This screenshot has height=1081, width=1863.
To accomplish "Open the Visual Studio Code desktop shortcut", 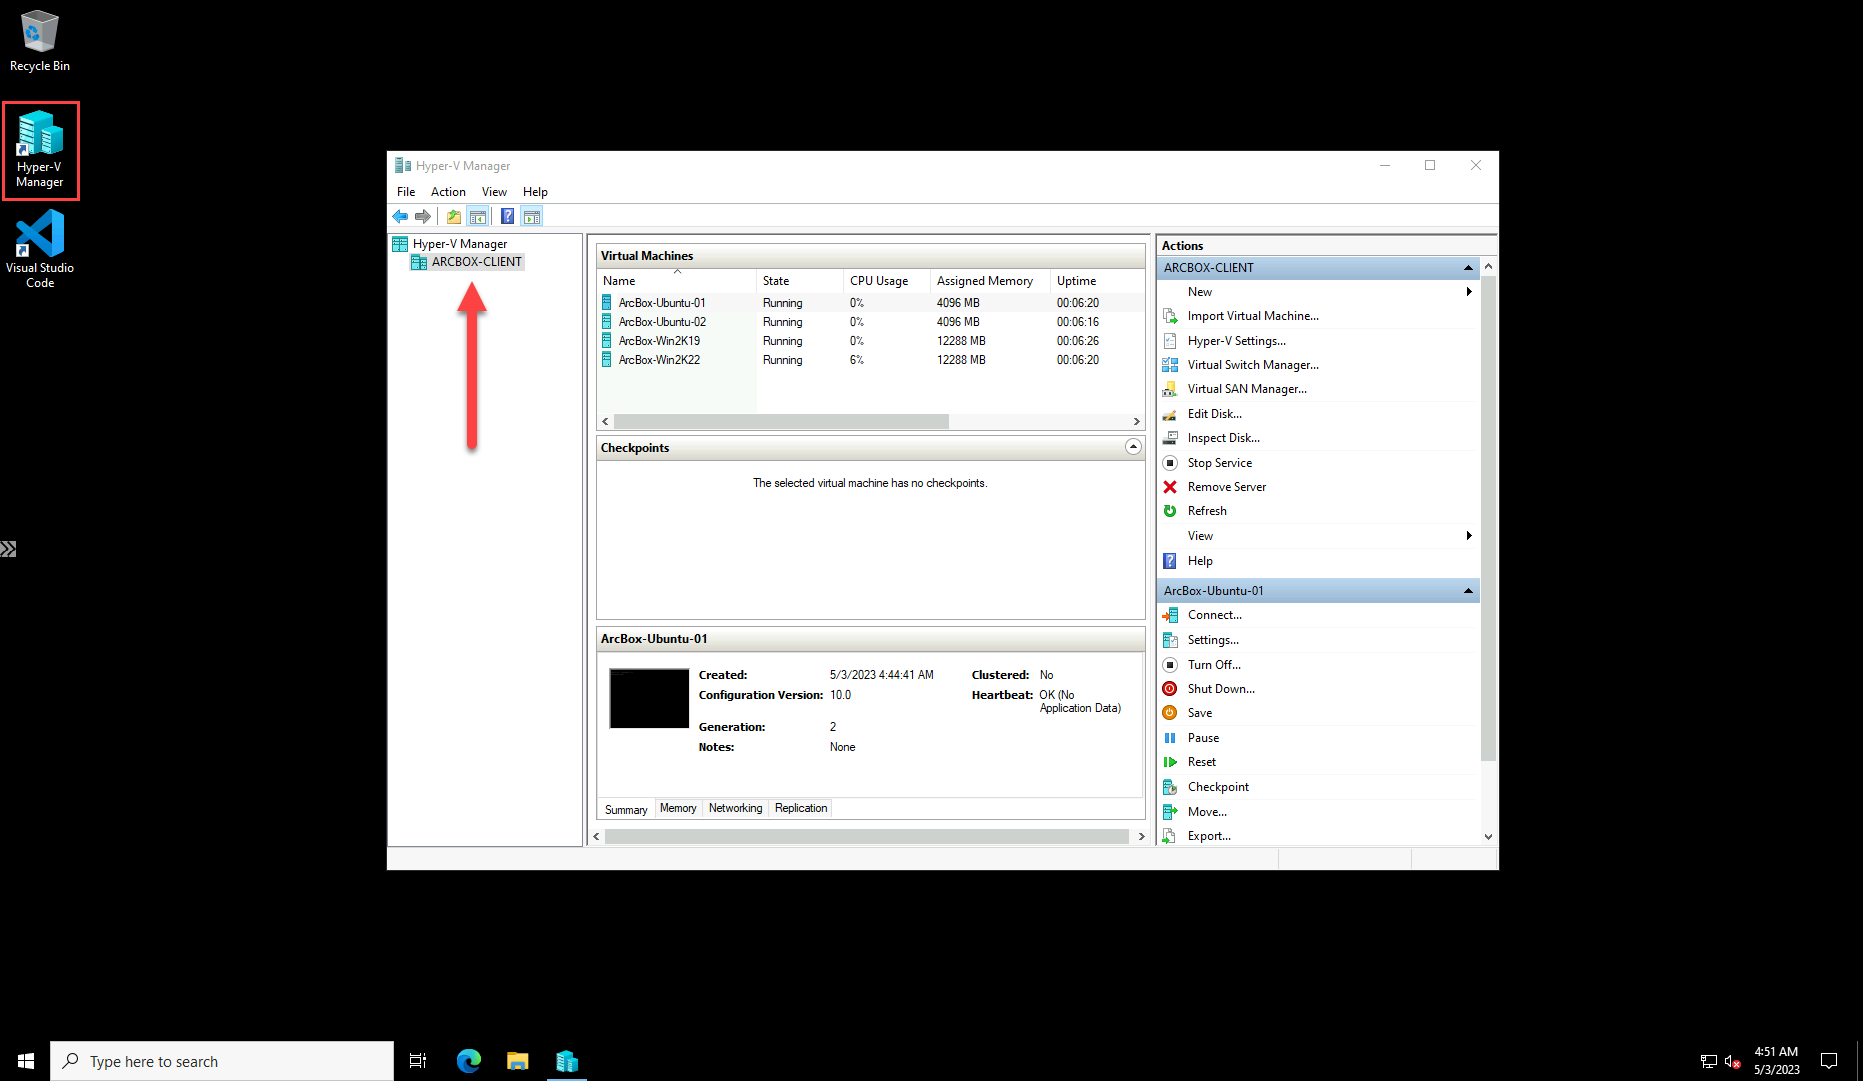I will [x=40, y=250].
